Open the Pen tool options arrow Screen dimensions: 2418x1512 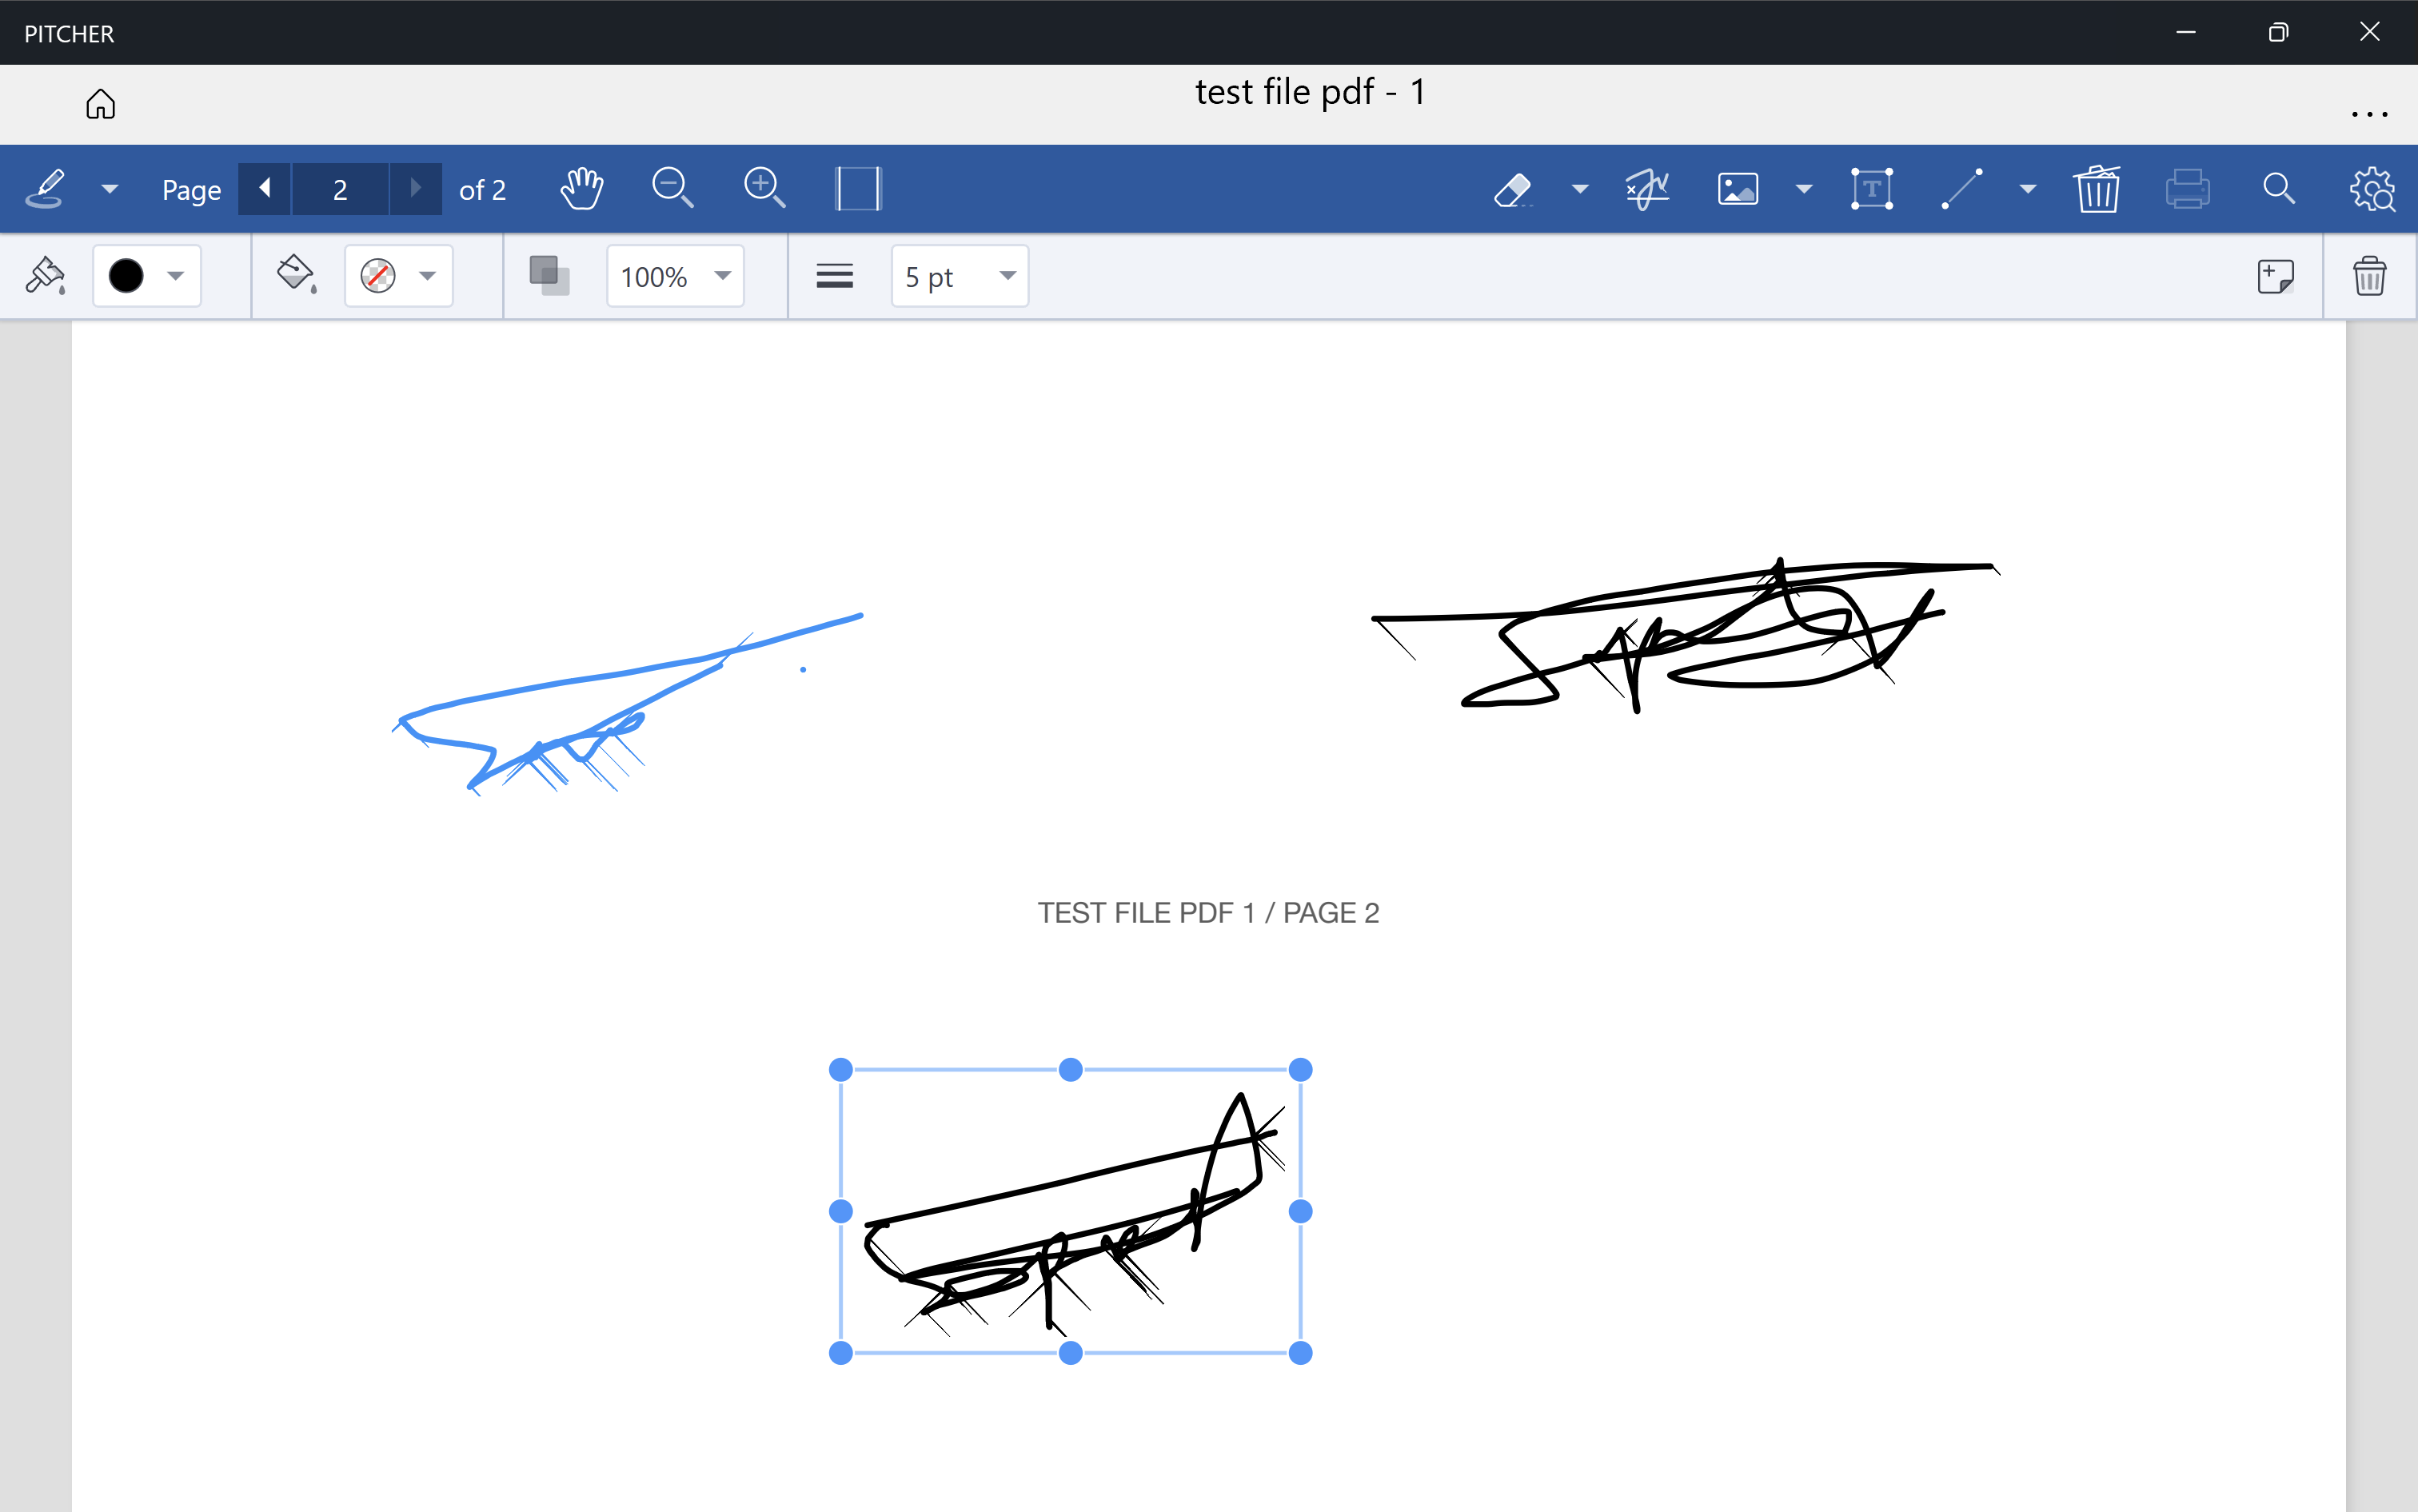click(110, 189)
